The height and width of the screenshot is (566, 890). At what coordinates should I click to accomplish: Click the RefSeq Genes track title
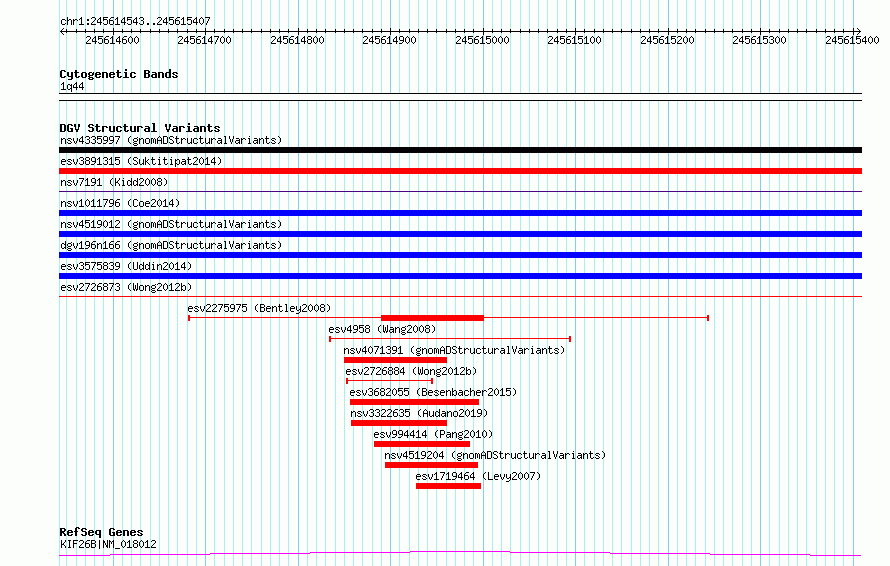101,533
